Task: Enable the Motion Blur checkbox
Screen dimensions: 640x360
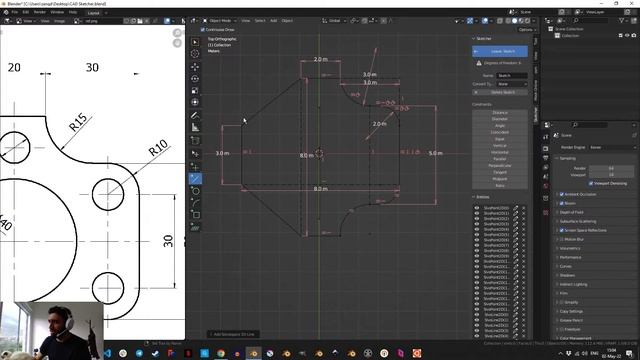Action: click(x=562, y=239)
